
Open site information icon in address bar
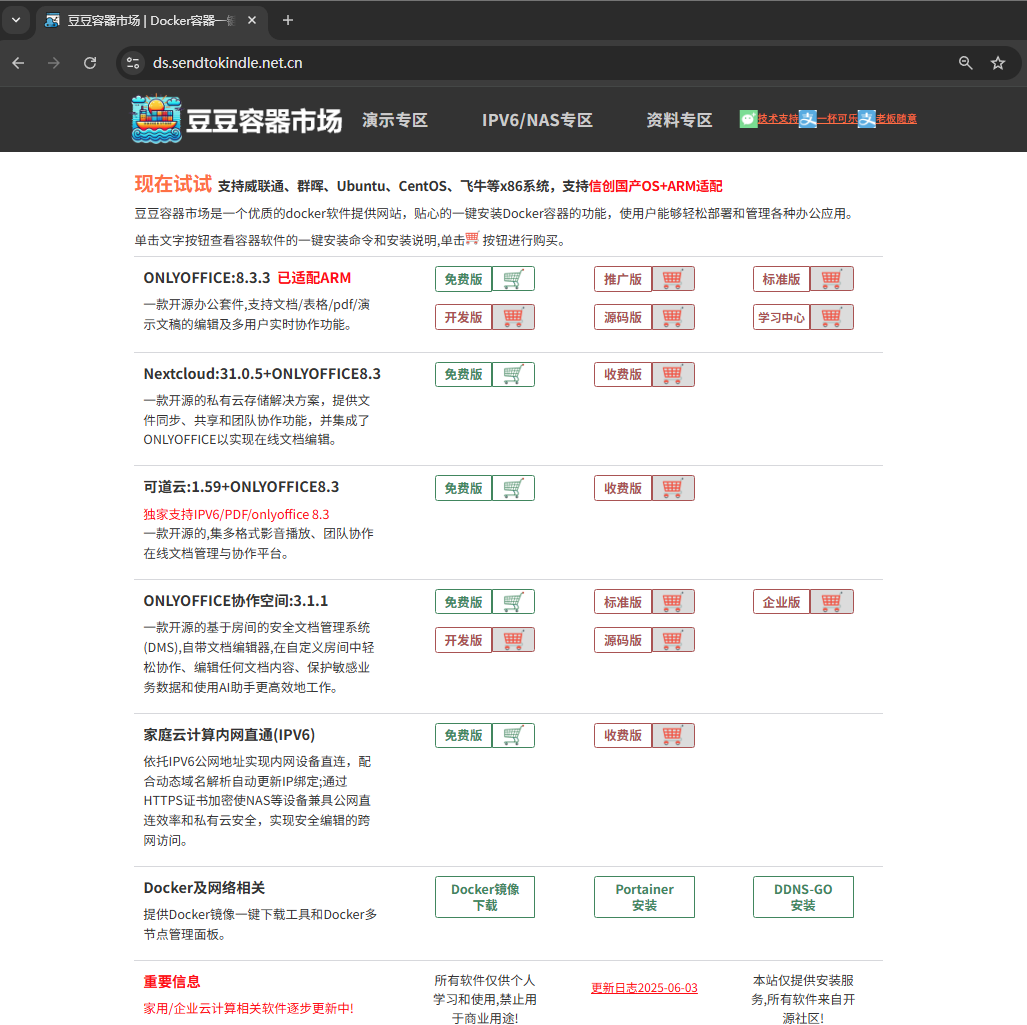[x=133, y=63]
